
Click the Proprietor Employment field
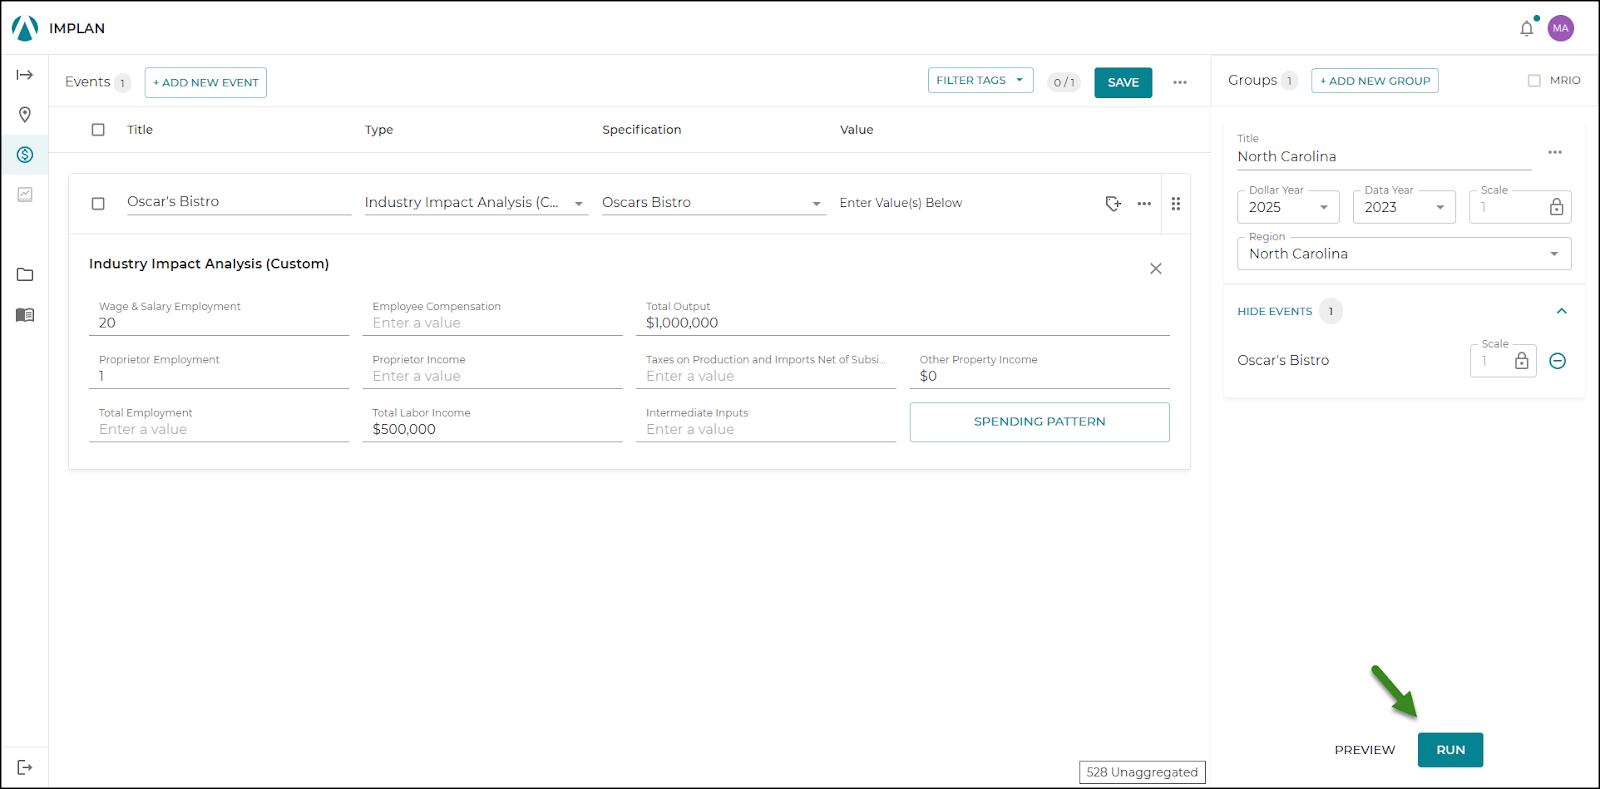(x=219, y=369)
